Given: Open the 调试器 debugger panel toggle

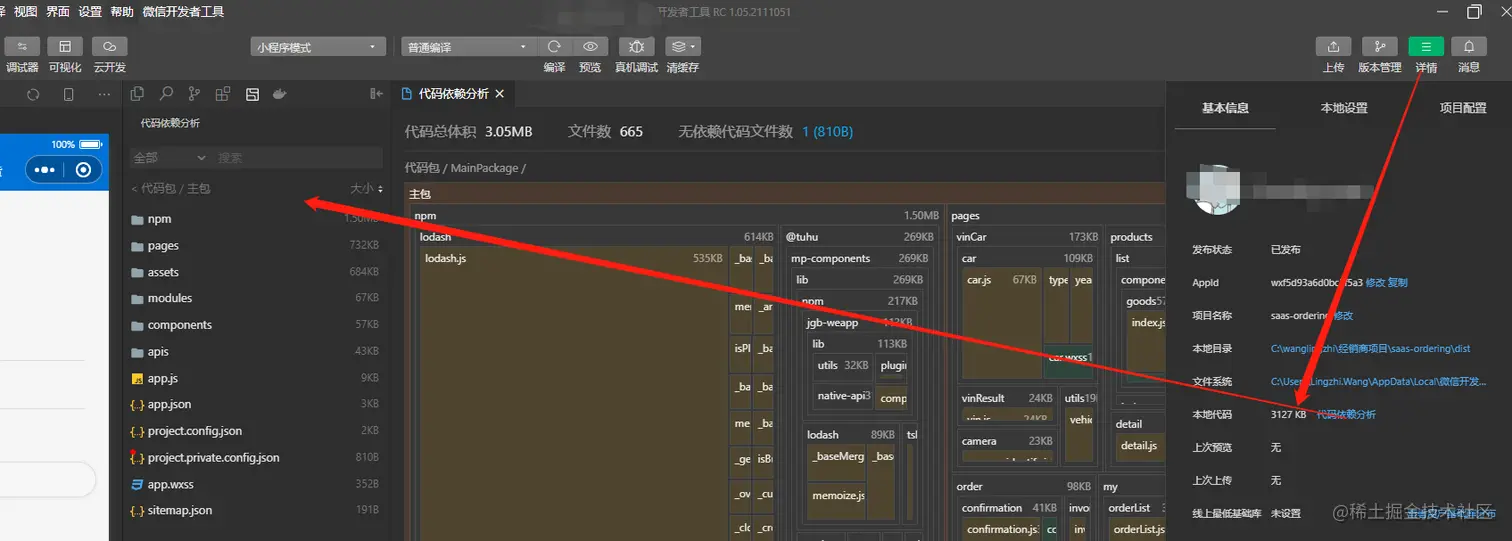Looking at the screenshot, I should [21, 47].
